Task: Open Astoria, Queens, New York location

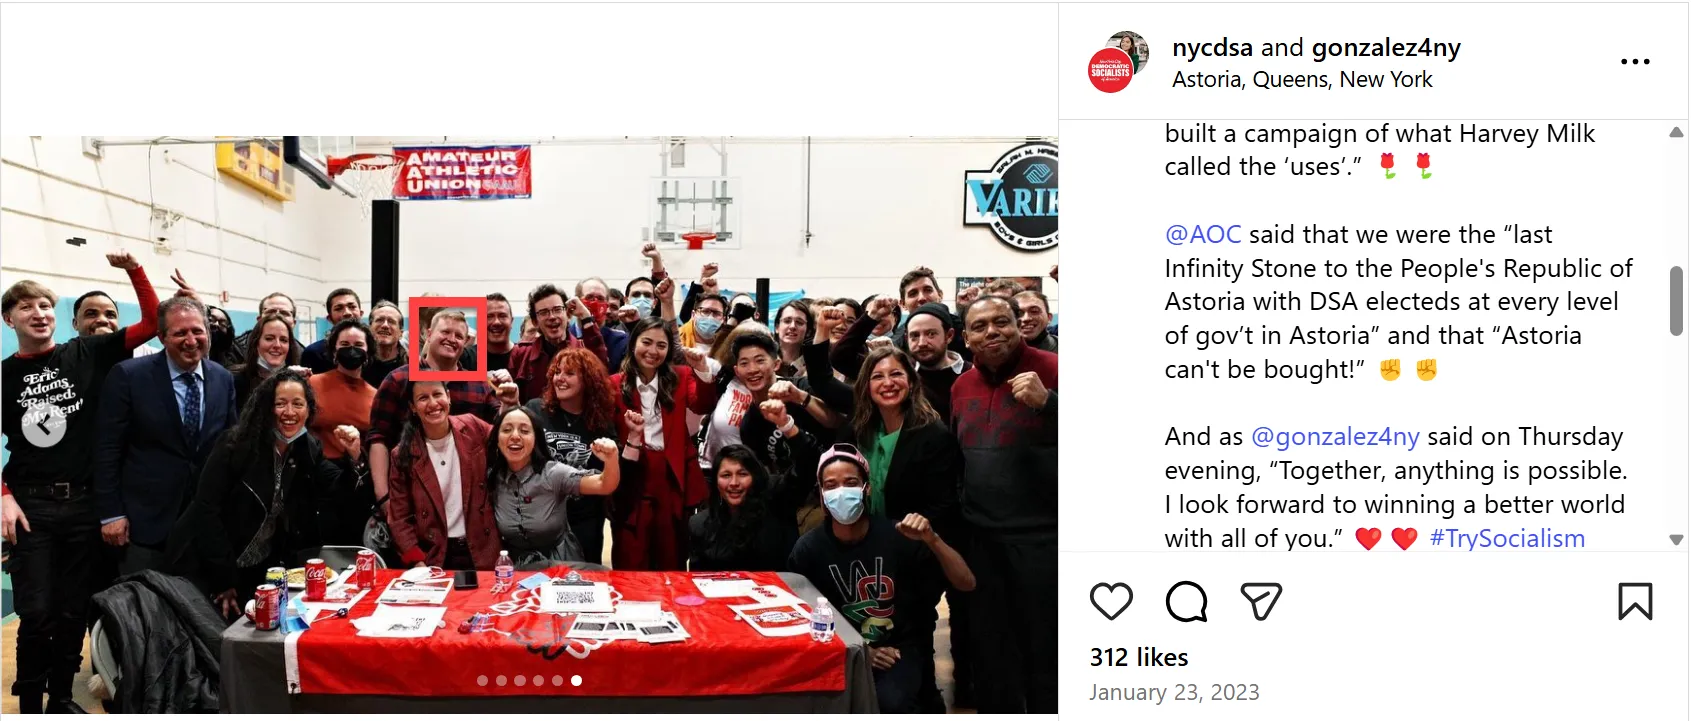Action: pyautogui.click(x=1302, y=80)
